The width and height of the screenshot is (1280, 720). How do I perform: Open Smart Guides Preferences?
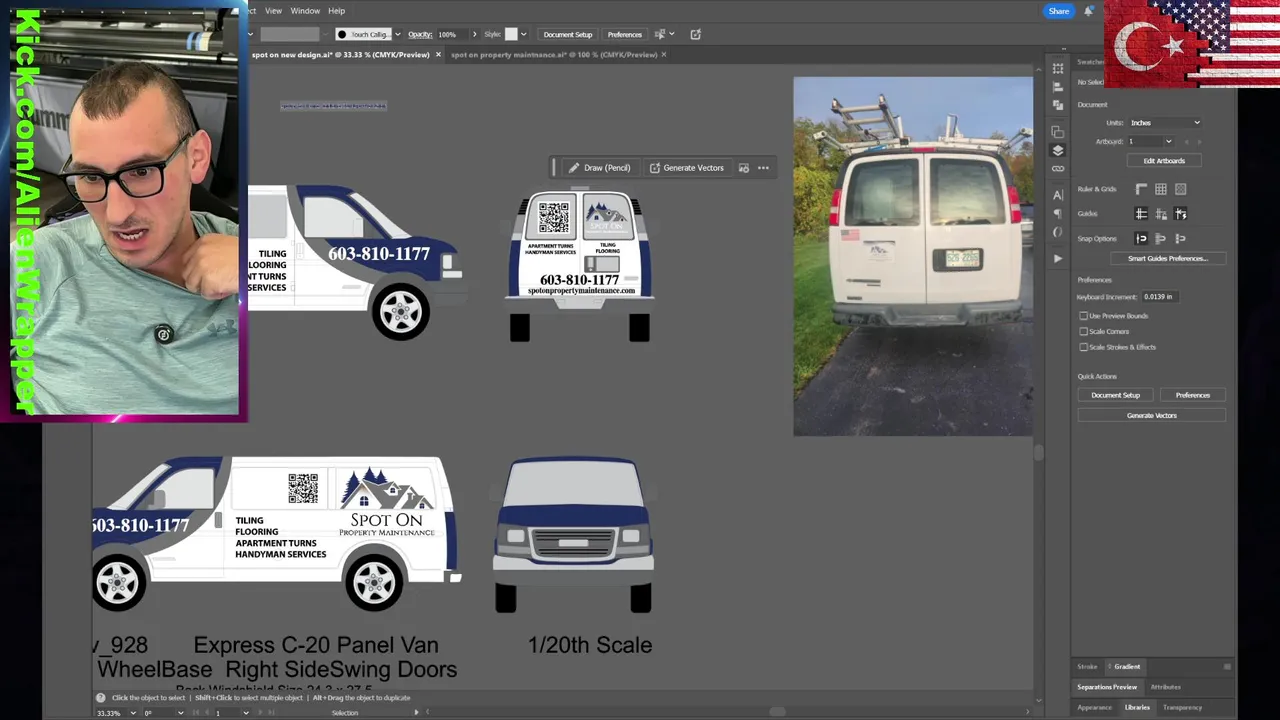tap(1168, 259)
